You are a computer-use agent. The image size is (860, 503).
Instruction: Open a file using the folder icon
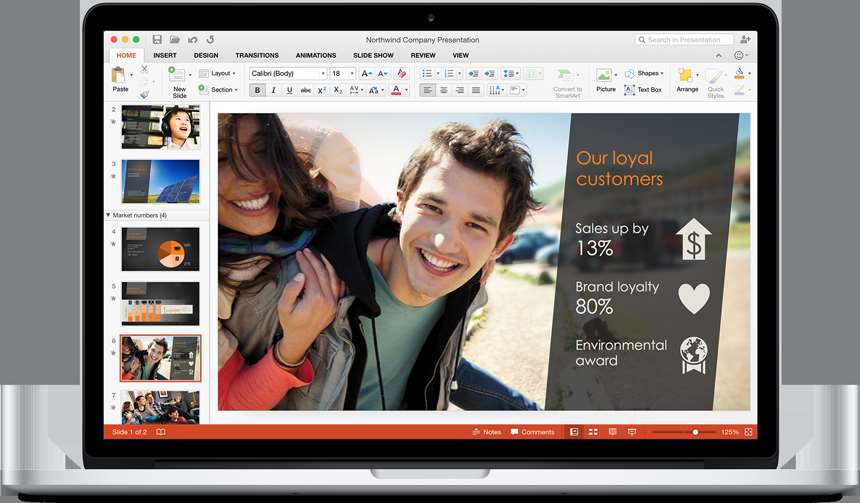pyautogui.click(x=174, y=39)
